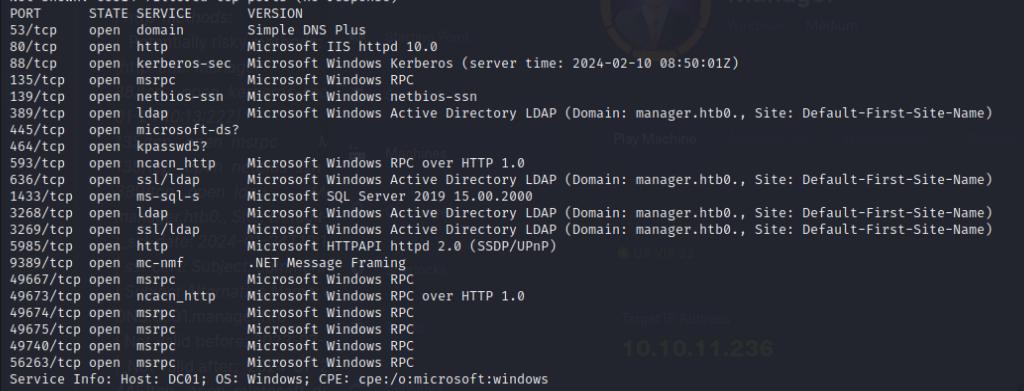Click the 49673/tcp ncacn_http row
This screenshot has height=391, width=1024.
click(267, 296)
